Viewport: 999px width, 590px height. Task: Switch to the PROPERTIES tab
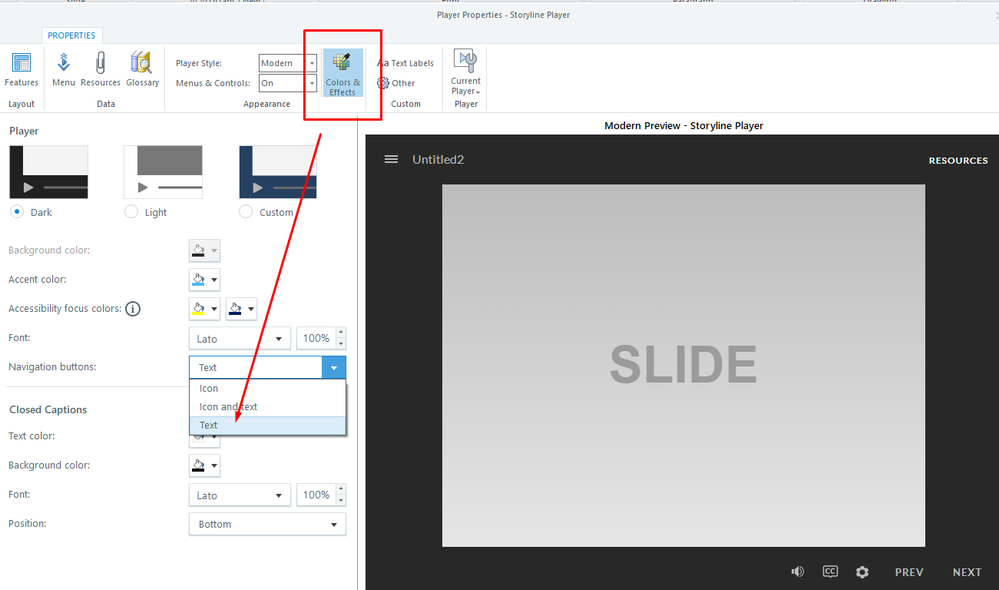(71, 36)
